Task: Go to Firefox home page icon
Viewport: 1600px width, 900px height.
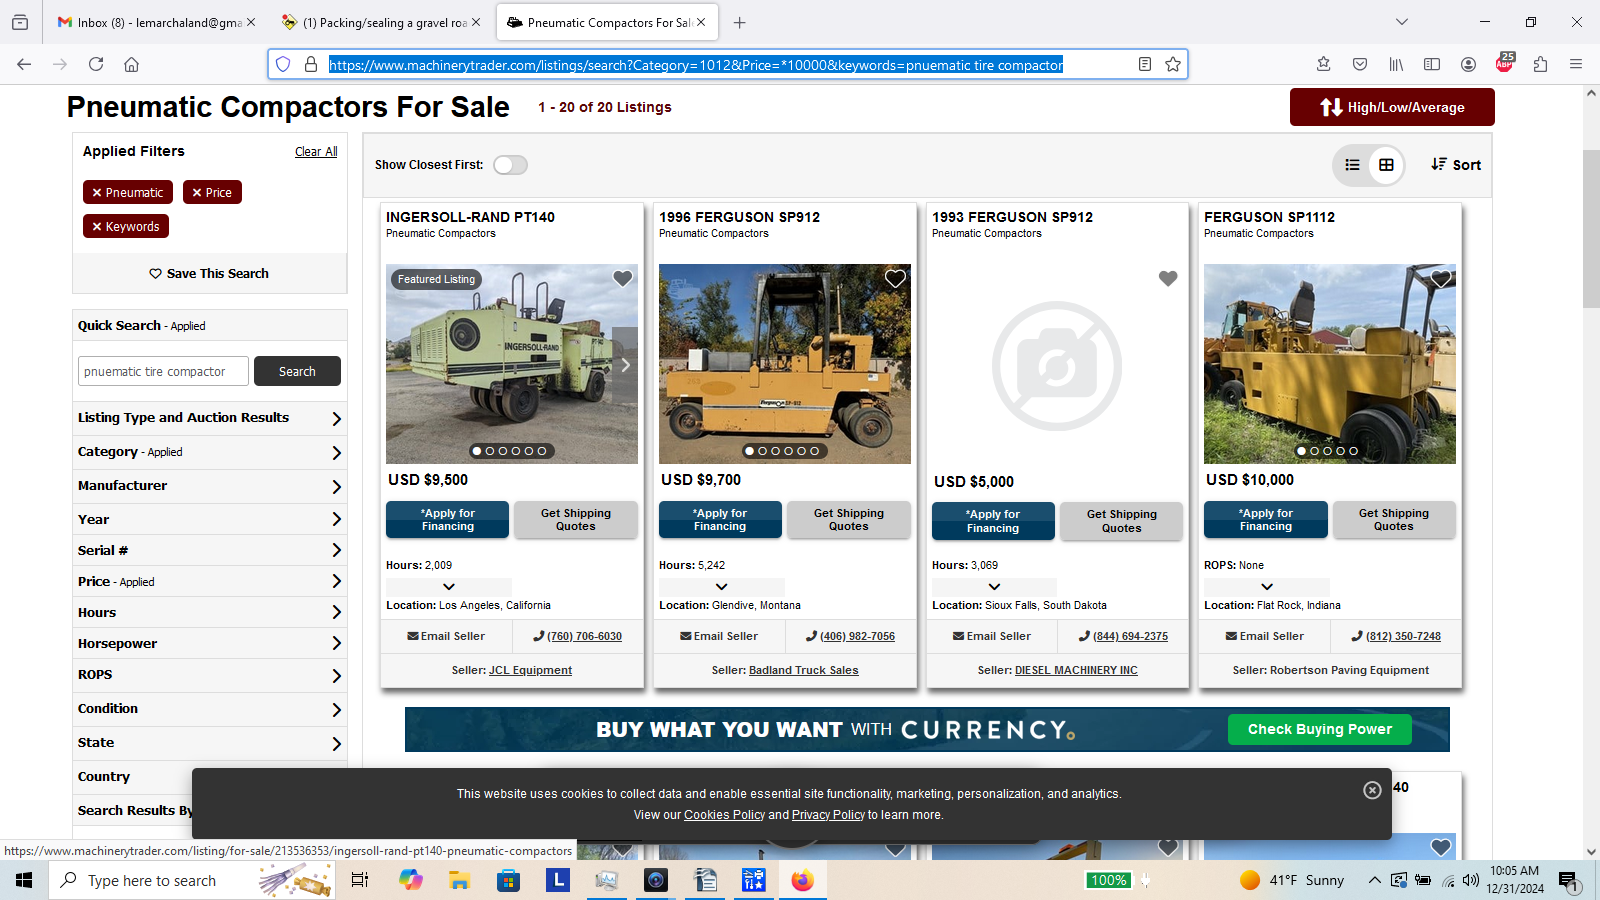Action: (131, 64)
